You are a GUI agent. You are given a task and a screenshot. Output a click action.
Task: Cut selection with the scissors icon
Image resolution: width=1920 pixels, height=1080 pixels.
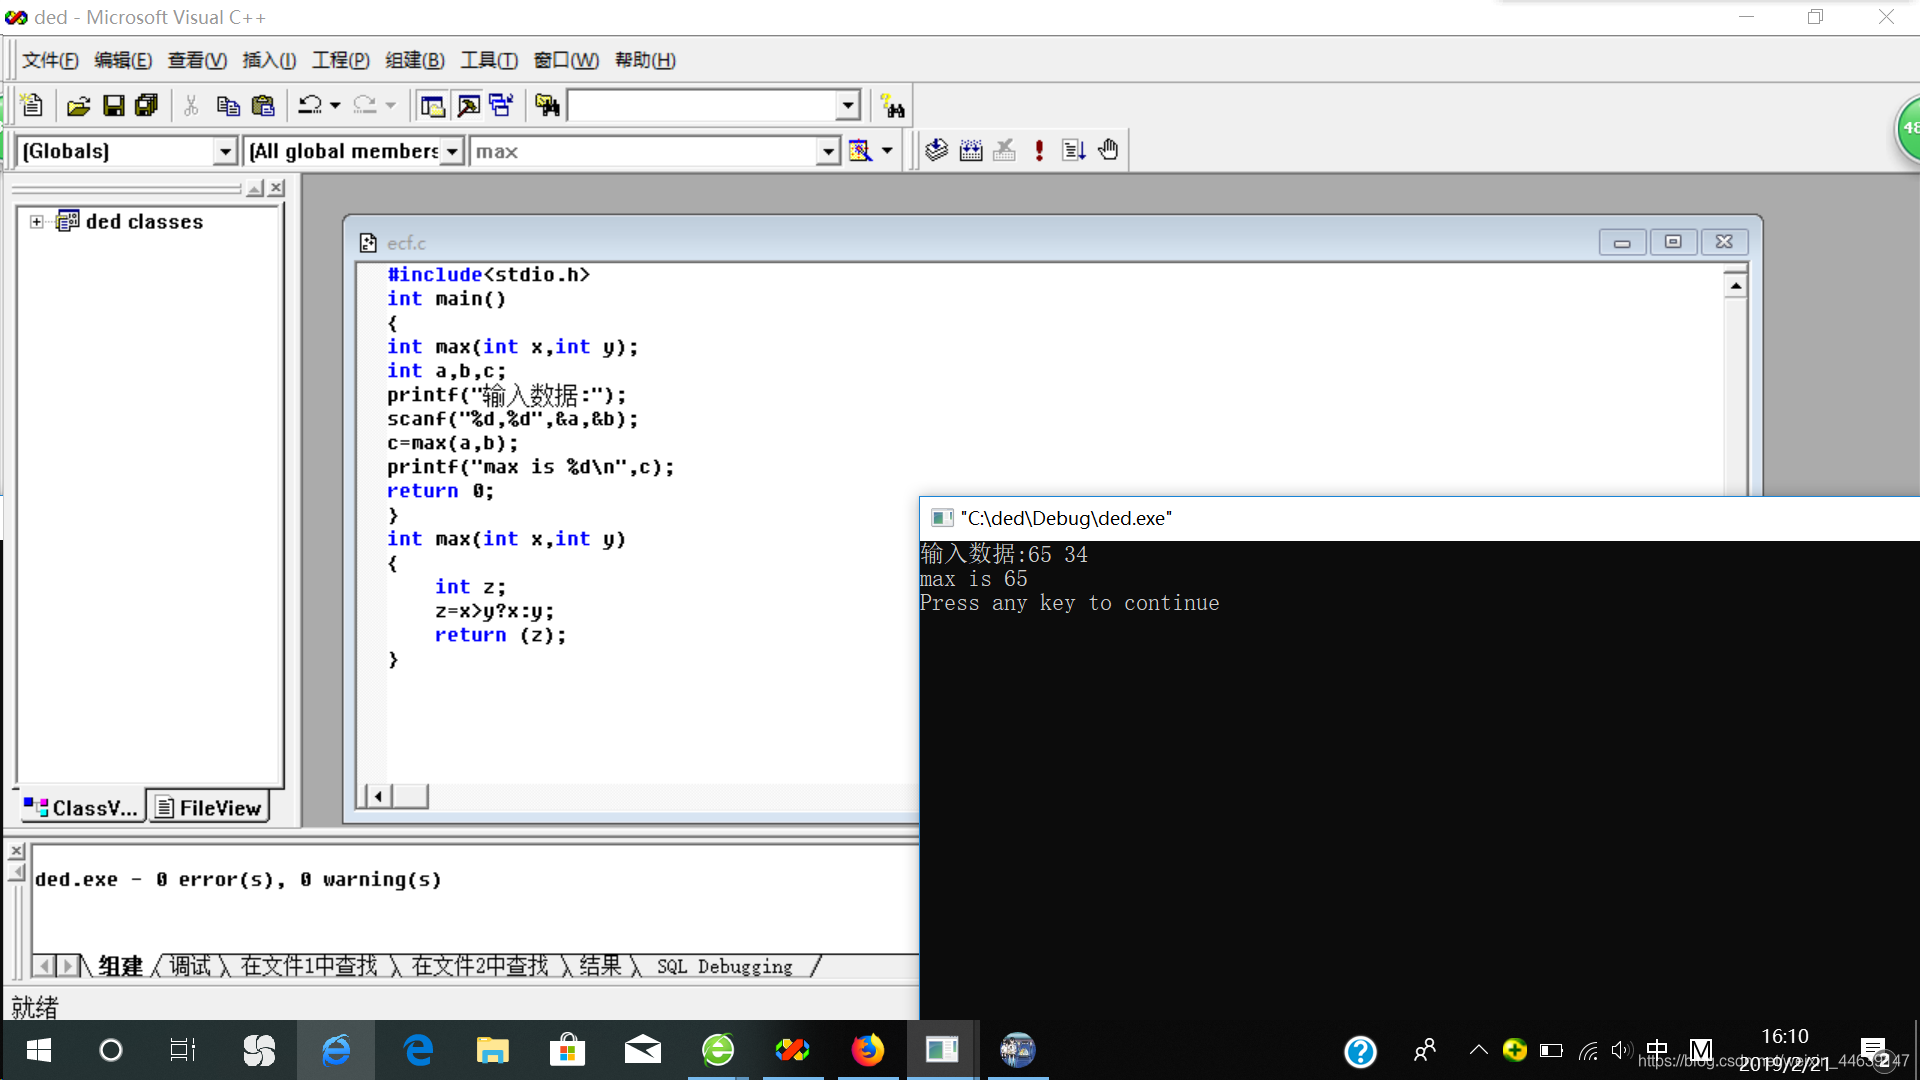click(191, 105)
